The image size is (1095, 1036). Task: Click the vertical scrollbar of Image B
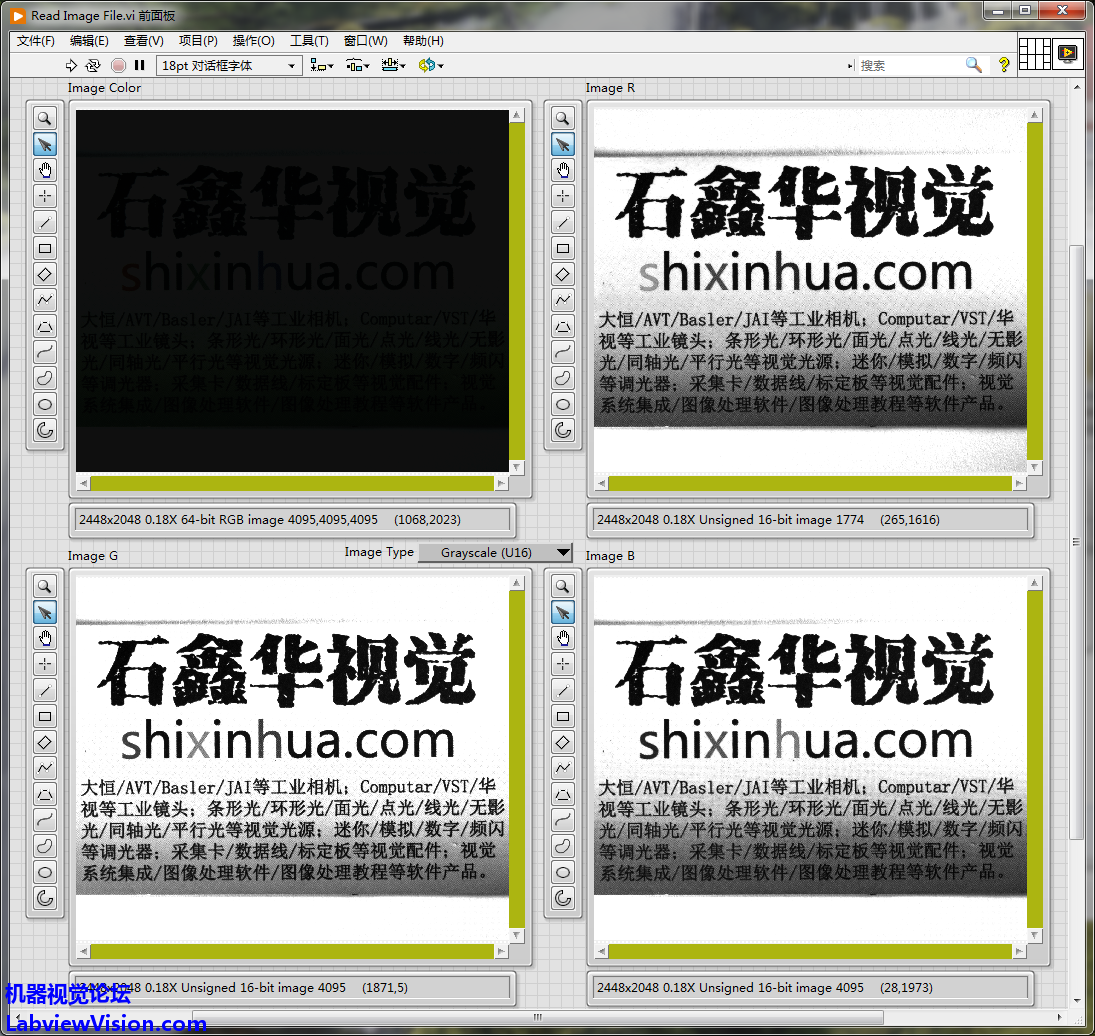(1035, 759)
